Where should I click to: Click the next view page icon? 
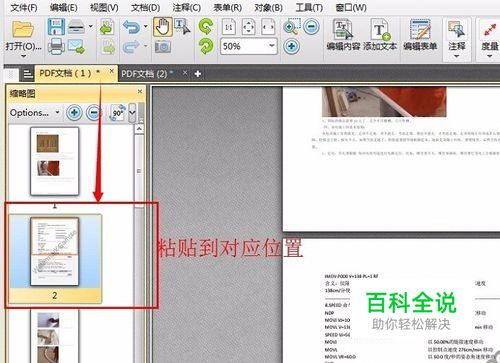point(108,47)
